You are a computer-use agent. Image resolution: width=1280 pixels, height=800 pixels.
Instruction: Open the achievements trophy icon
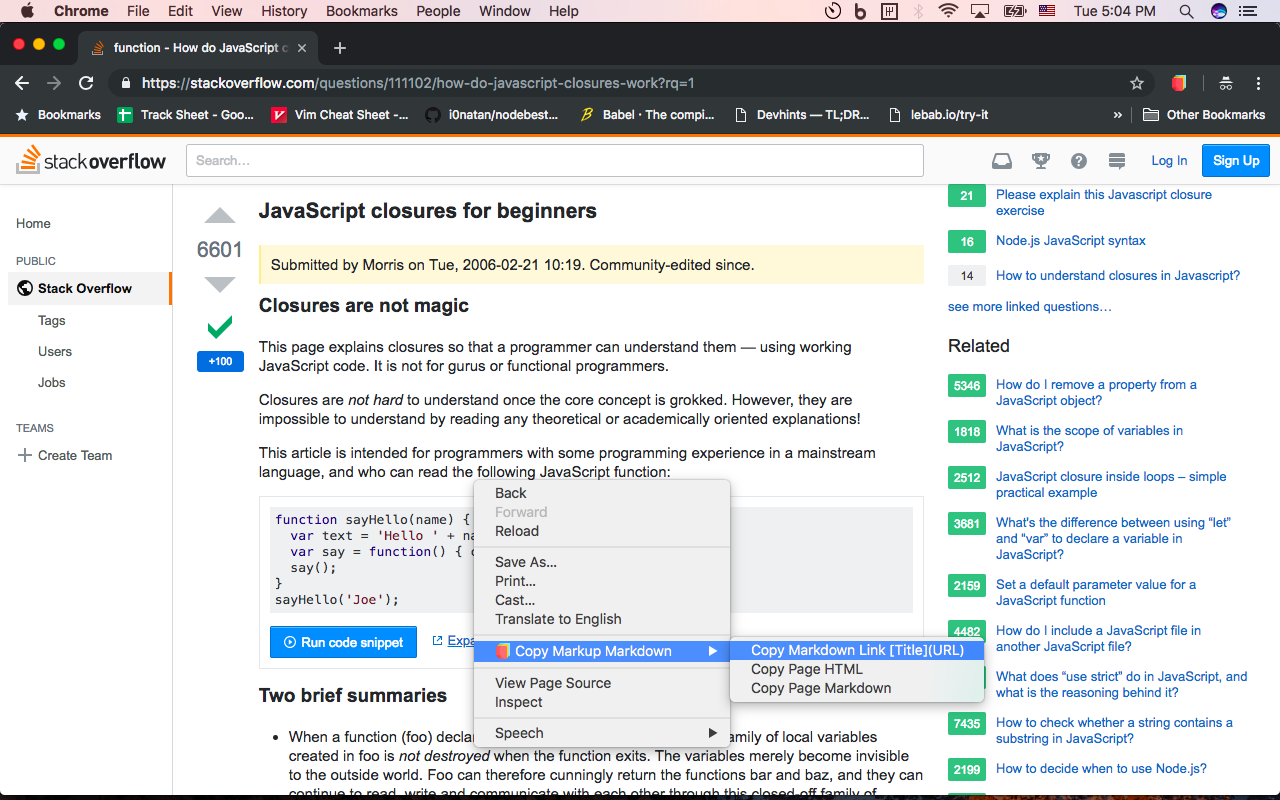pyautogui.click(x=1041, y=161)
